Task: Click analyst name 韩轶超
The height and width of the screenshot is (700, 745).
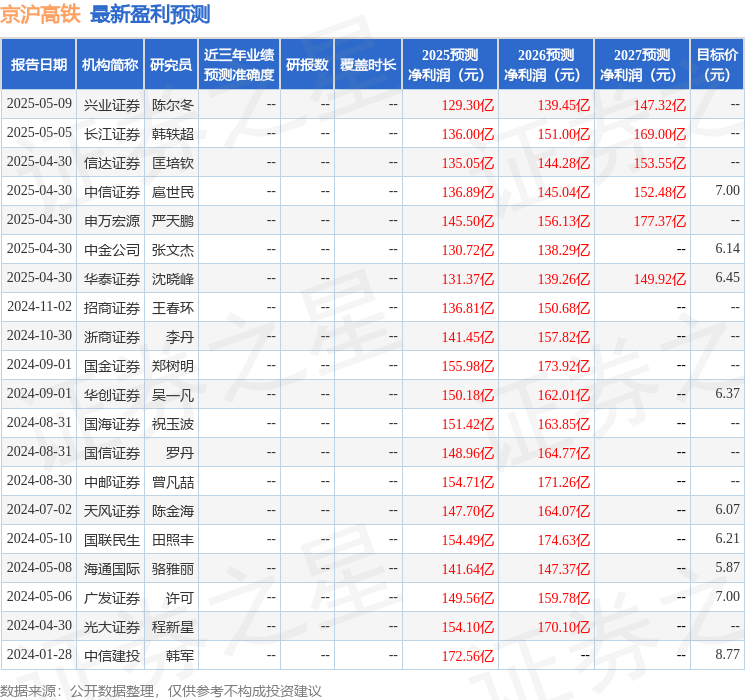Action: 172,133
